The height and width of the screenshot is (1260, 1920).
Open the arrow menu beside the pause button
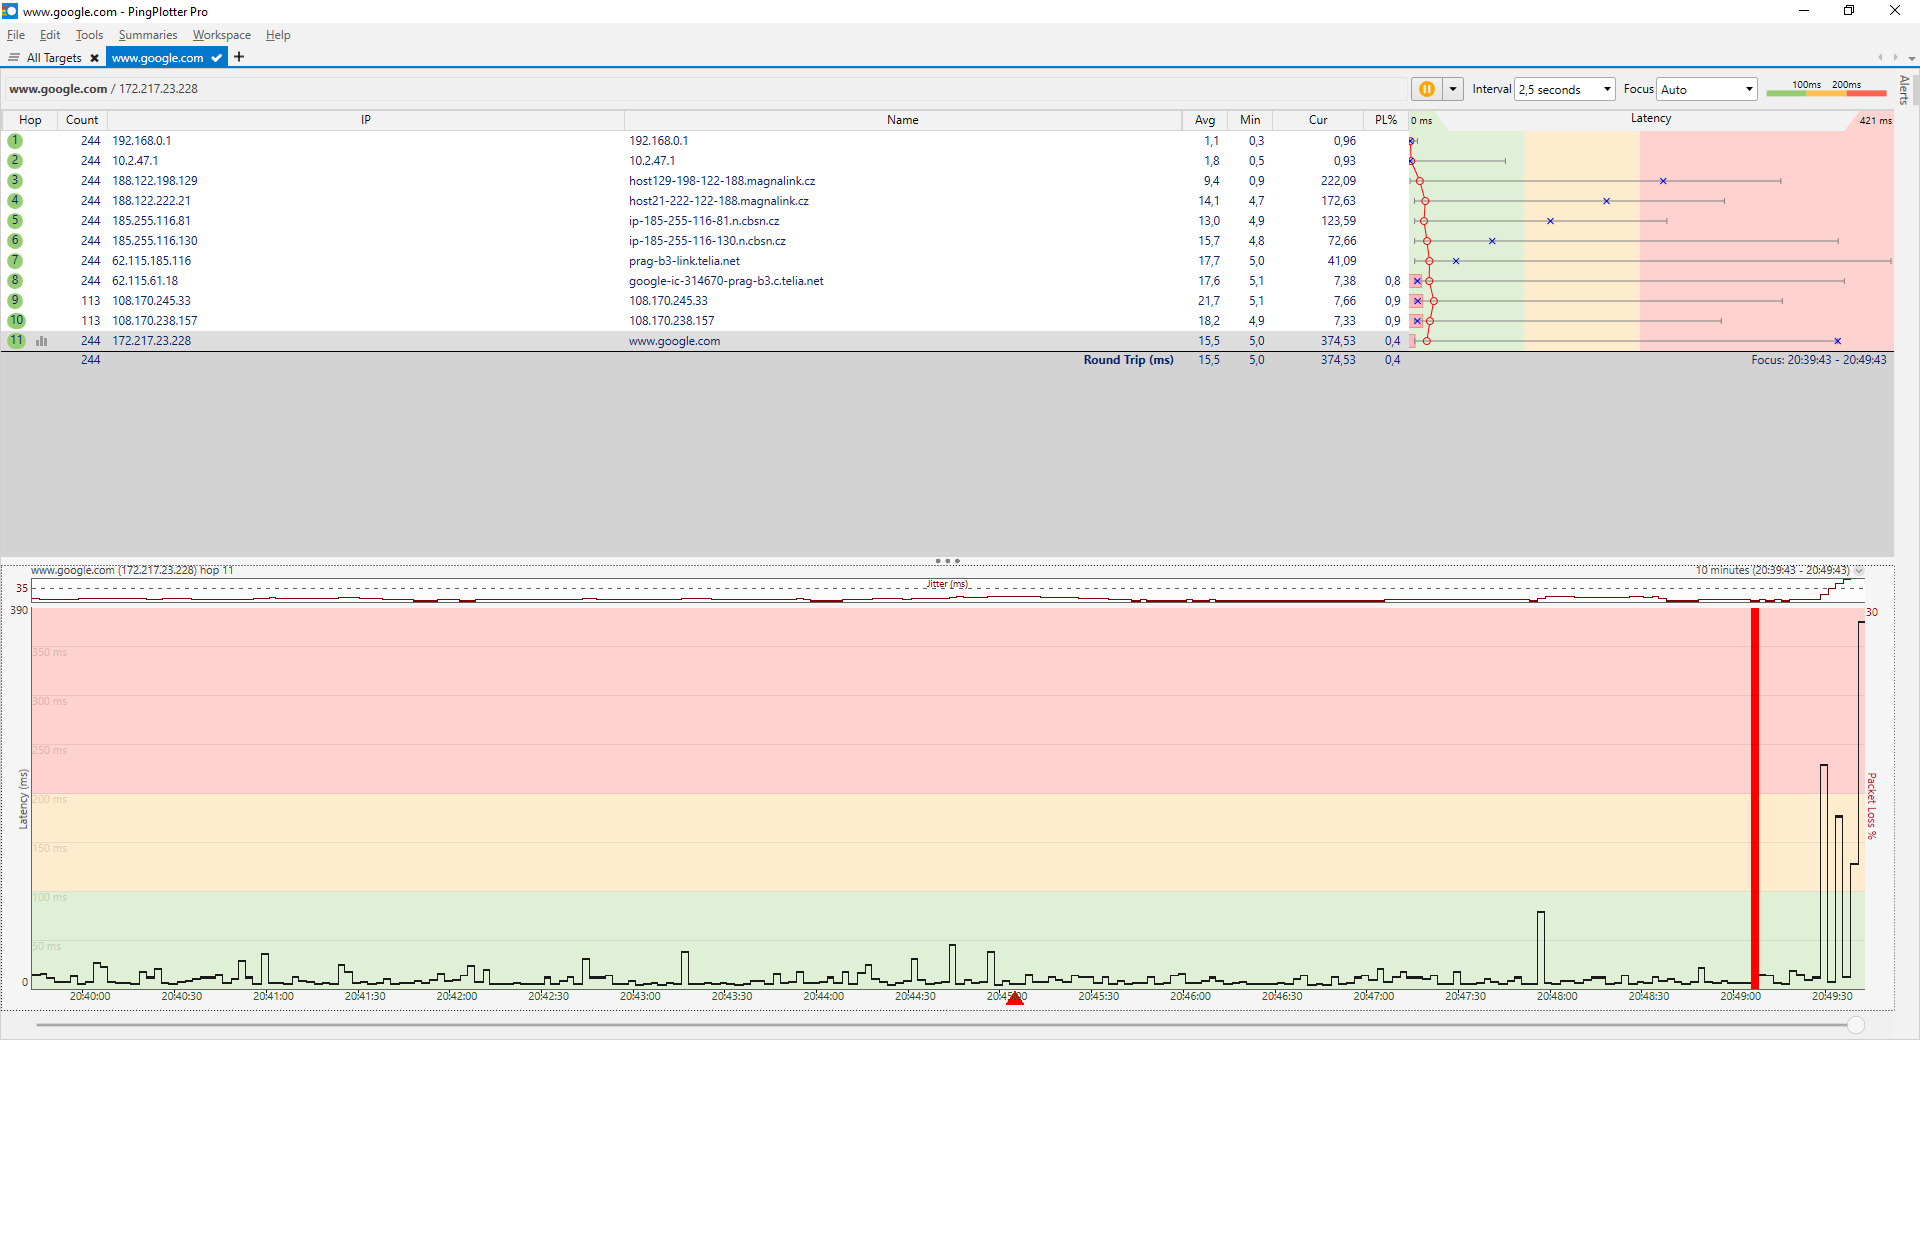(x=1453, y=89)
